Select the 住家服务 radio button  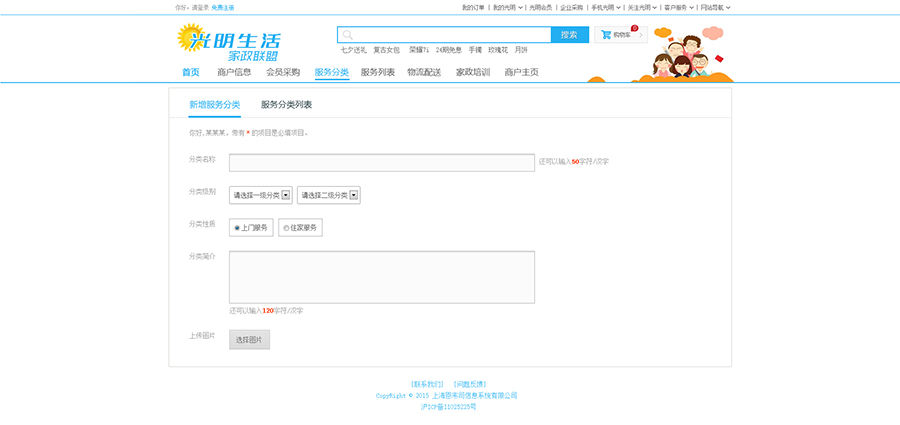pos(286,228)
